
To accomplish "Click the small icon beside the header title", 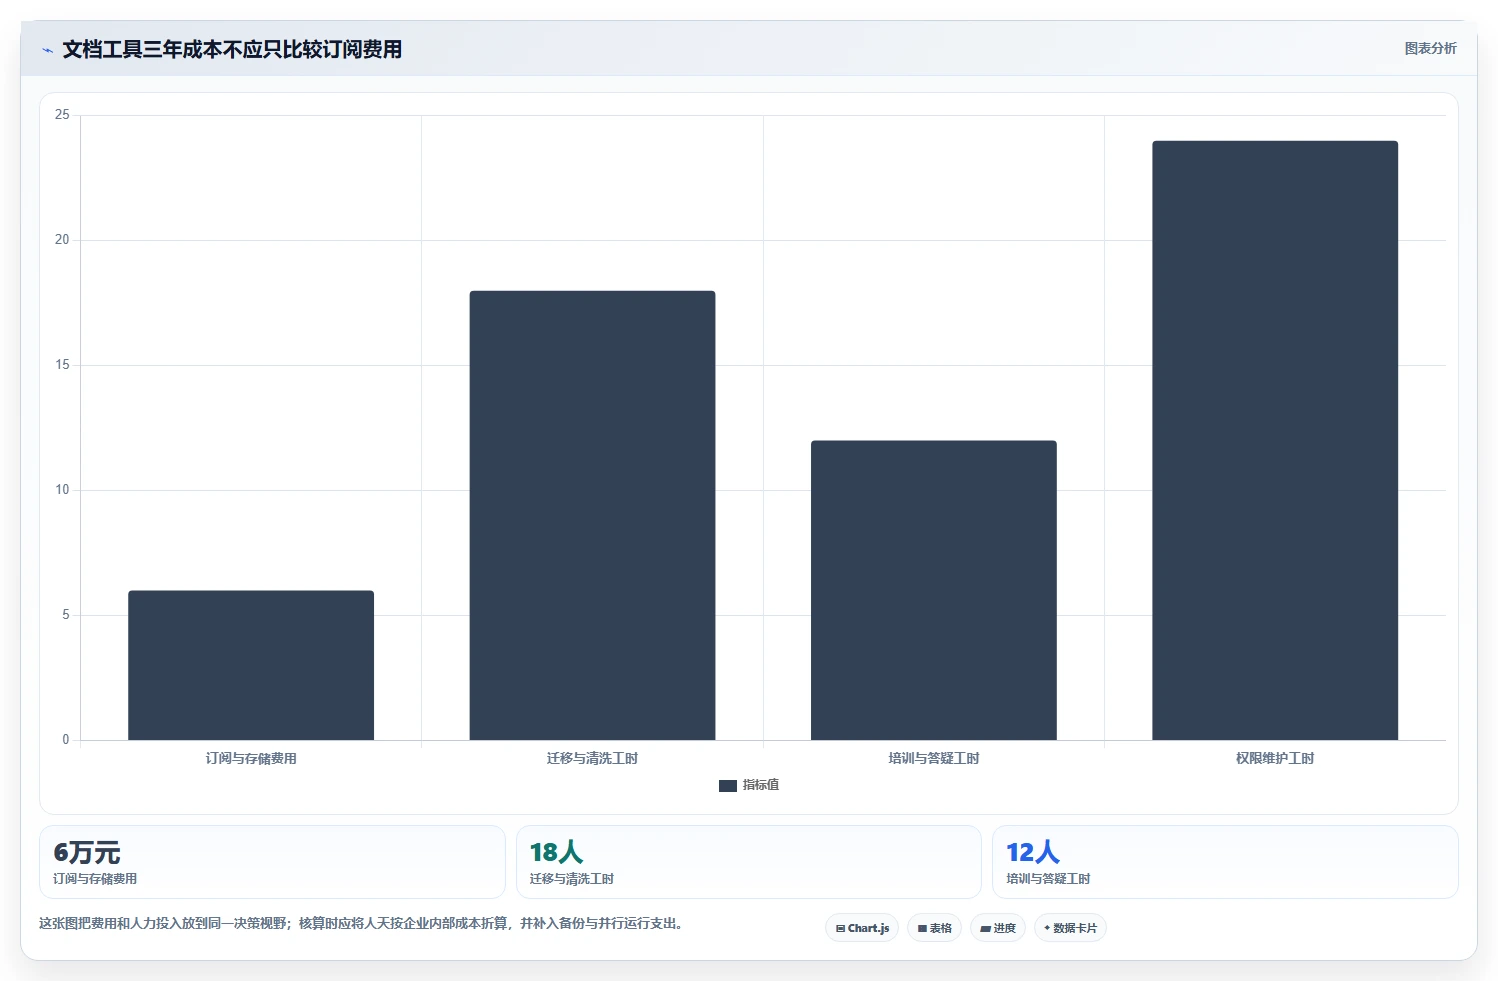I will click(47, 50).
